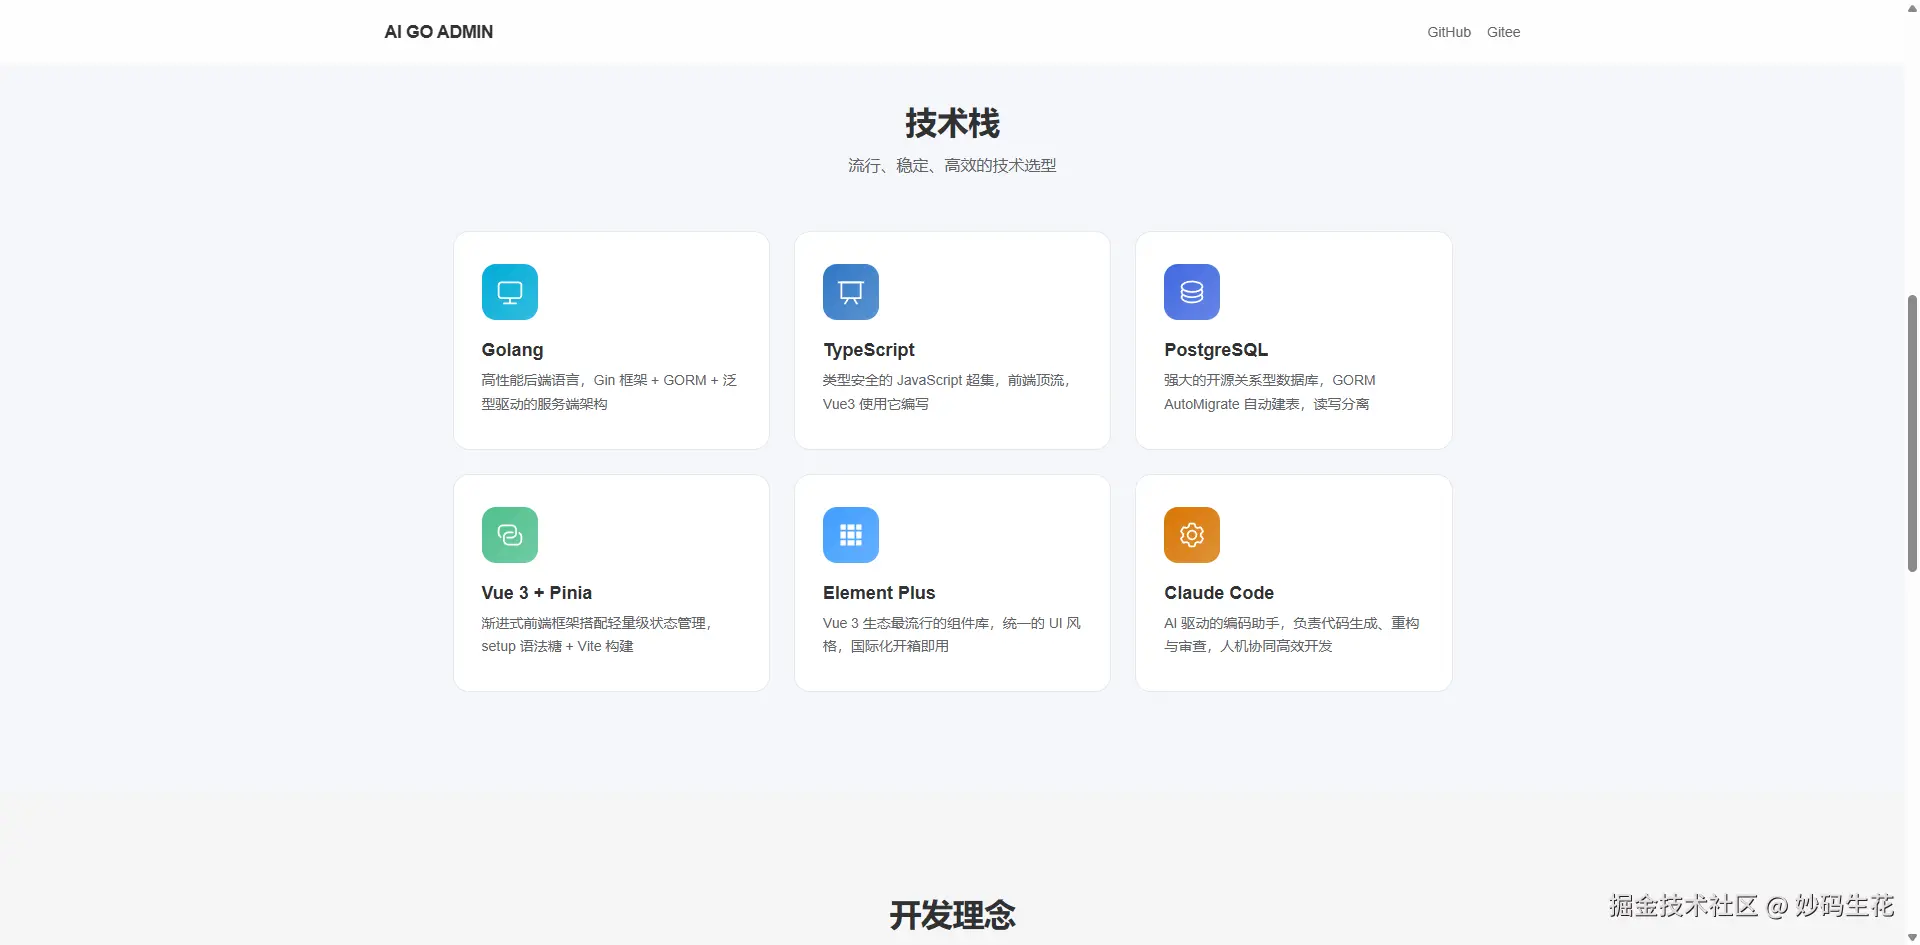Click the Golang monitor icon

510,292
